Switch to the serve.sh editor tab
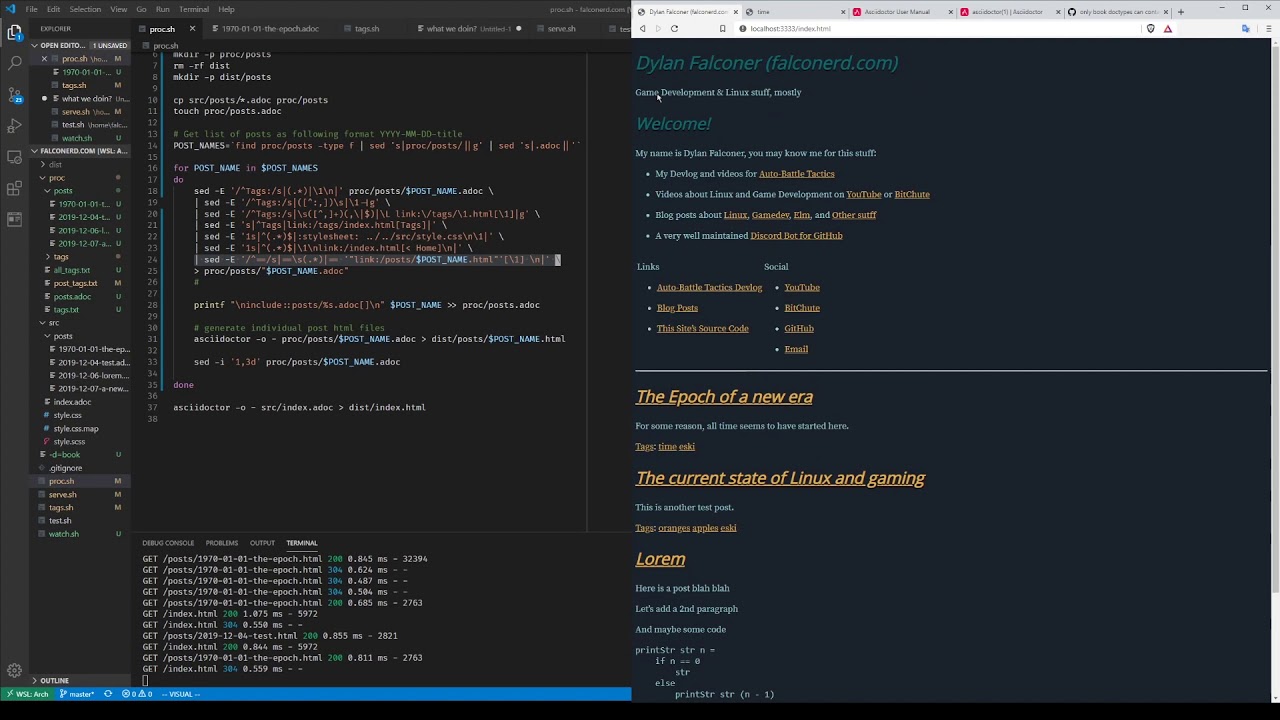1280x720 pixels. 561,29
